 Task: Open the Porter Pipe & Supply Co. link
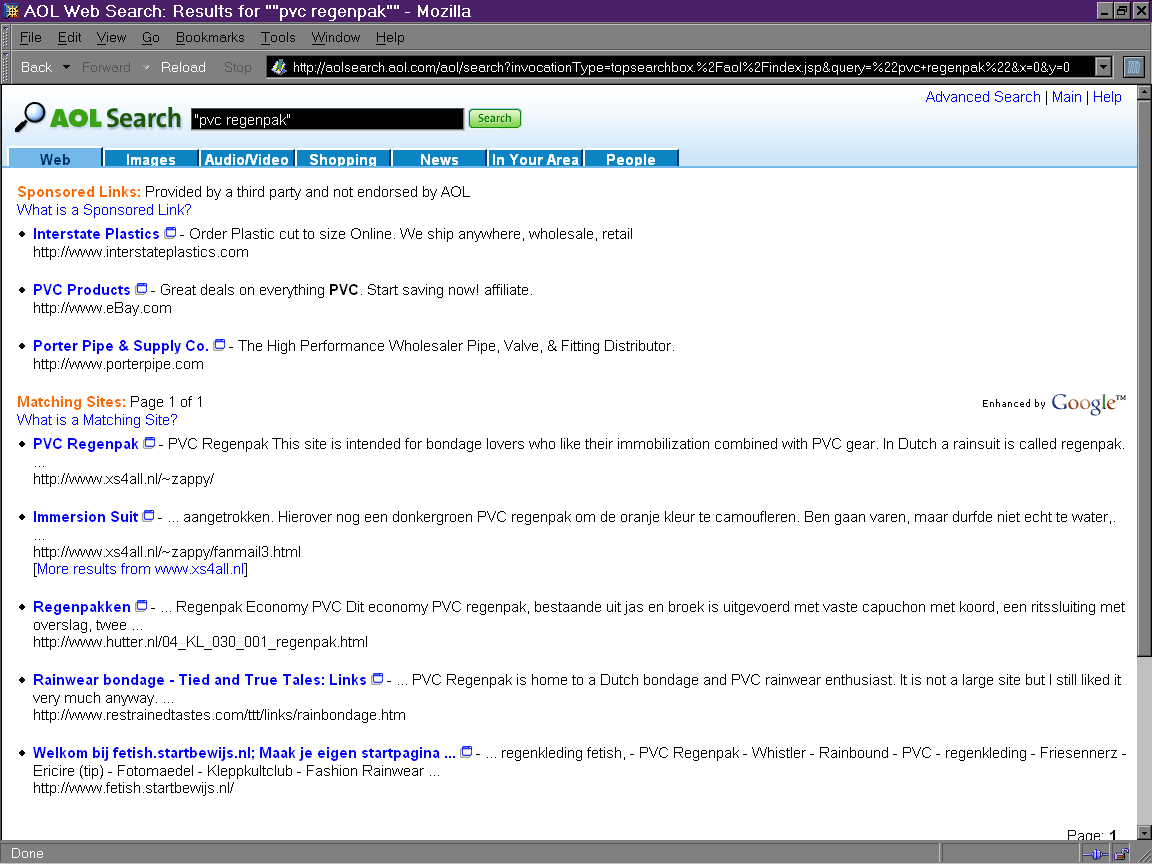click(120, 345)
